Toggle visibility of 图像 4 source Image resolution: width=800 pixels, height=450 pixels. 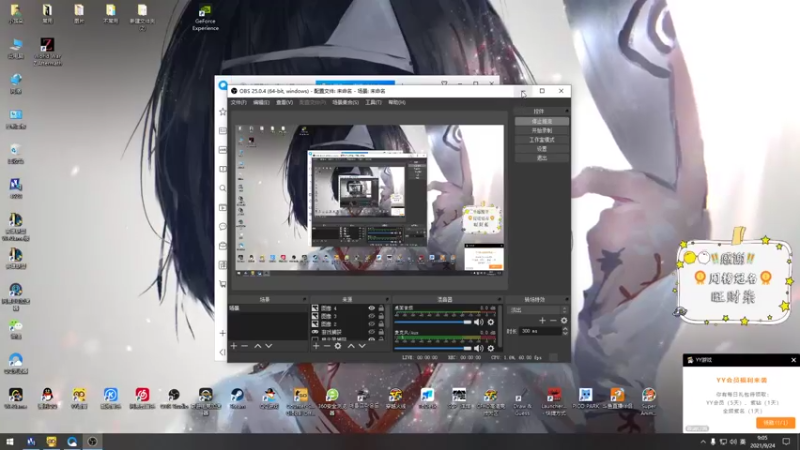[x=371, y=308]
